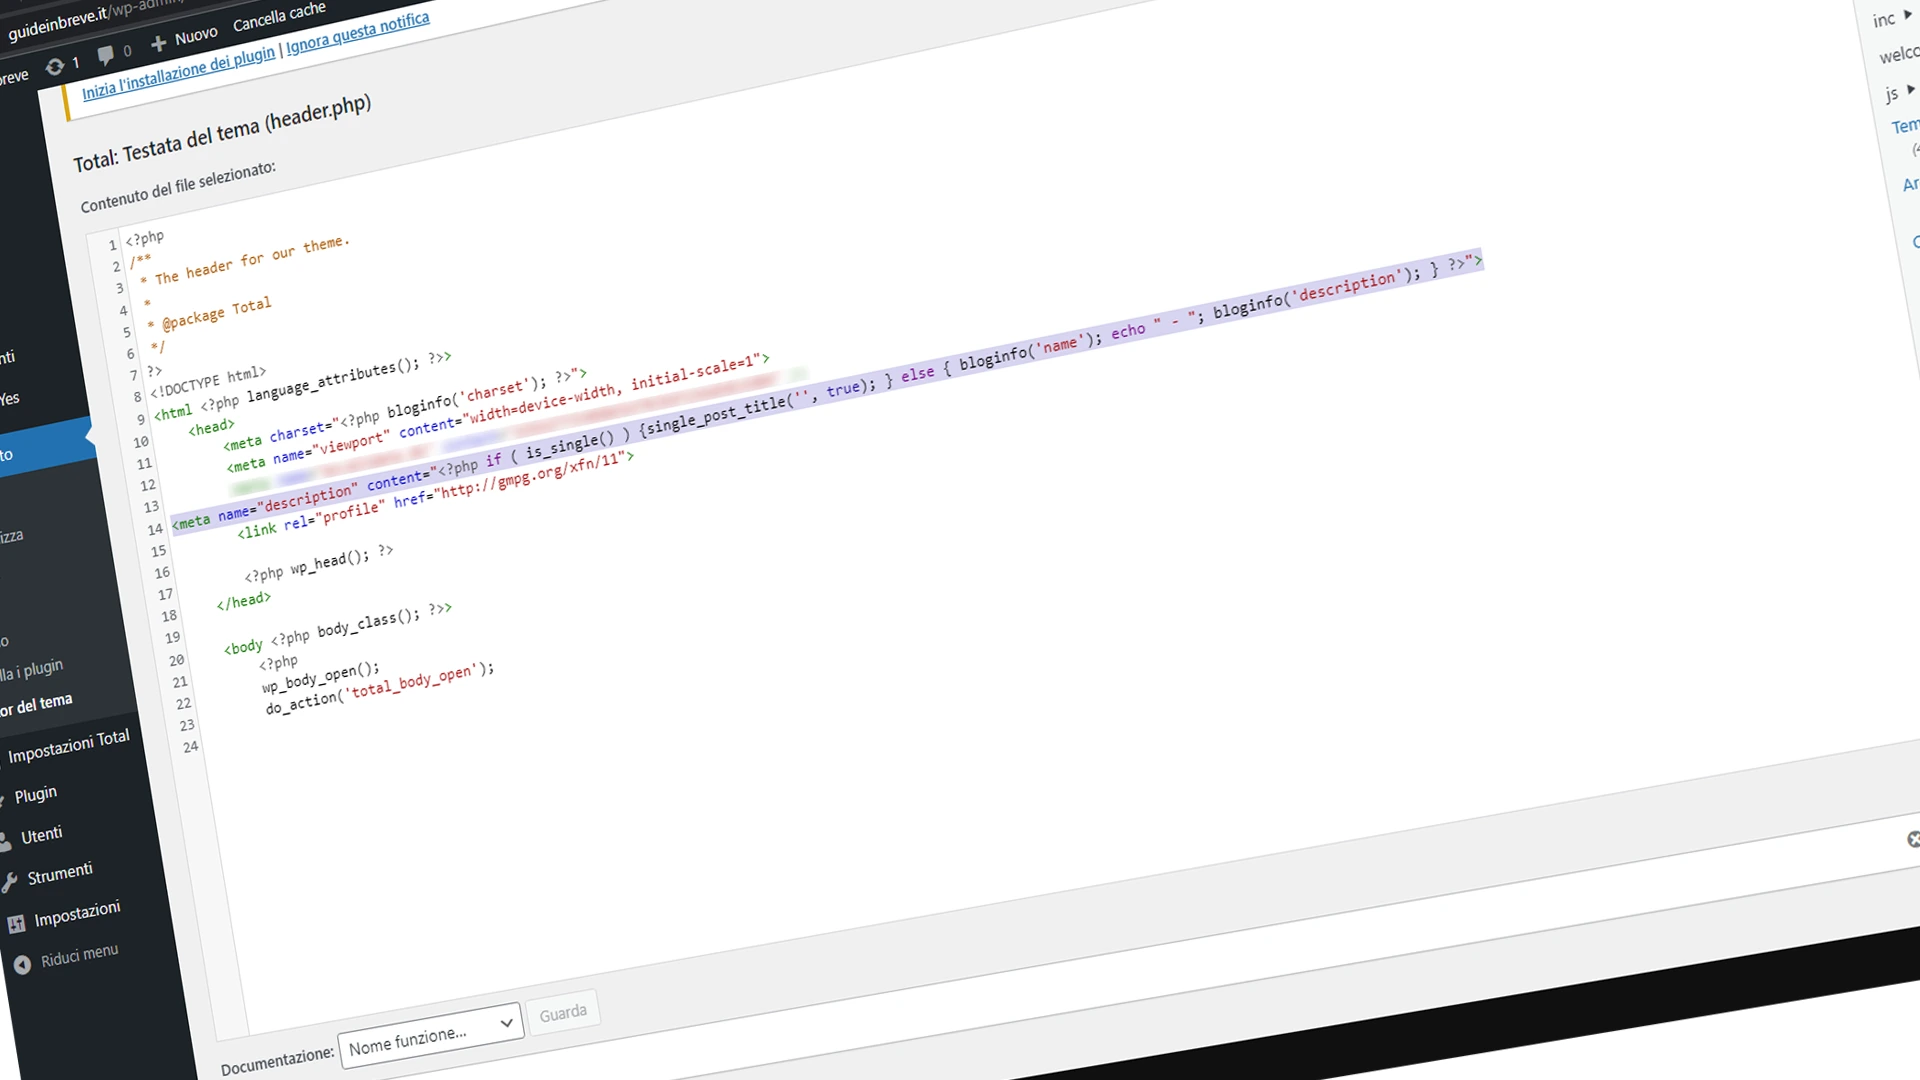Open the Impostazioni sidebar menu
This screenshot has height=1080, width=1920.
77,913
